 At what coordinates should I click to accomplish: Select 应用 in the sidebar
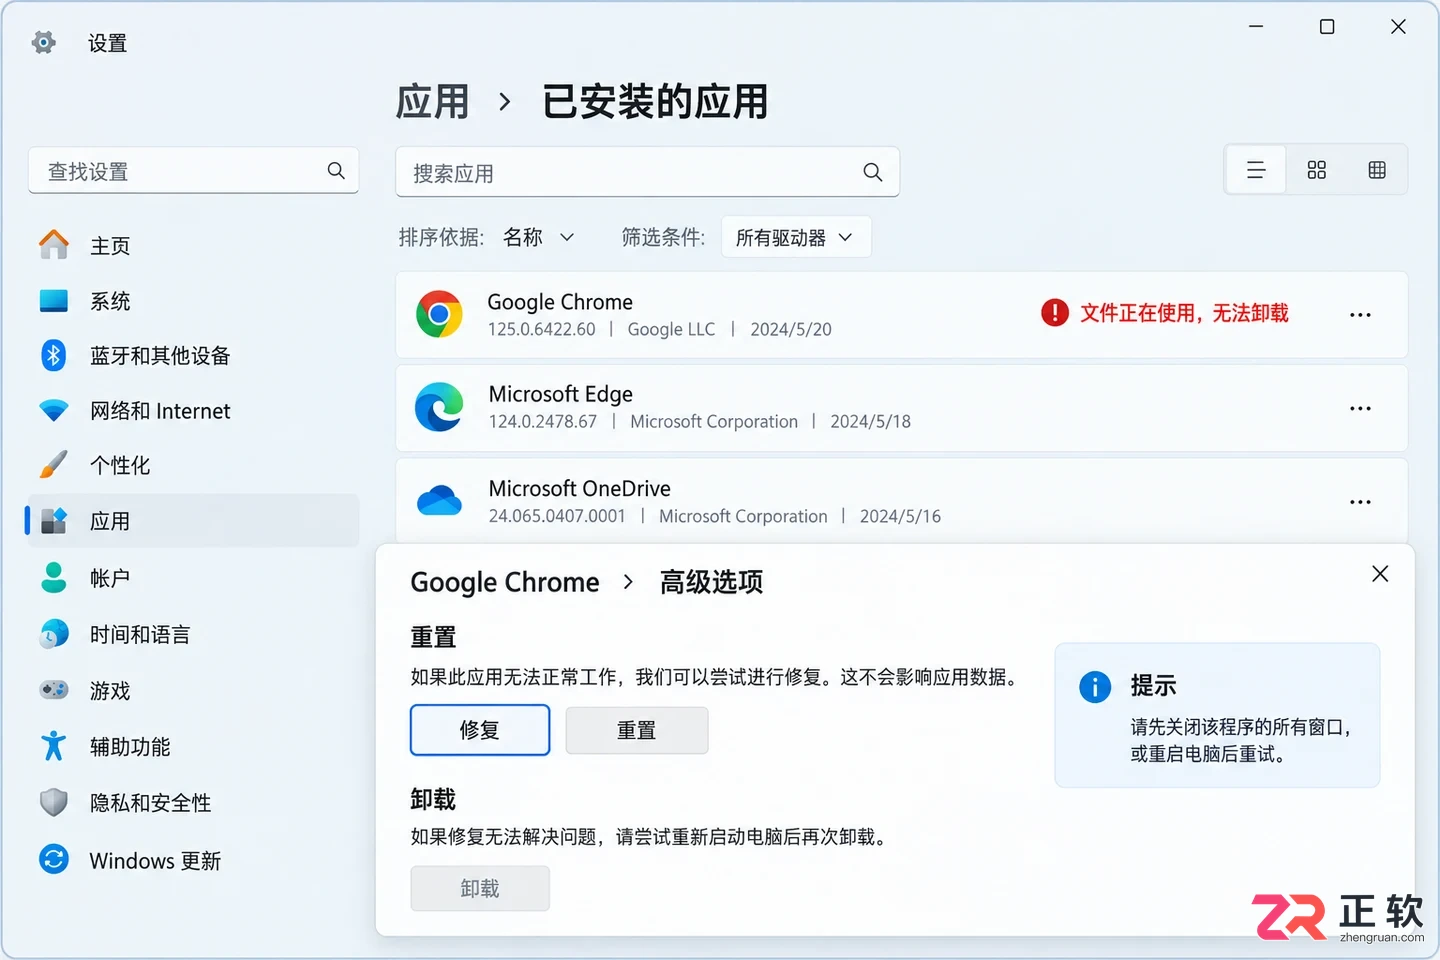[x=193, y=521]
